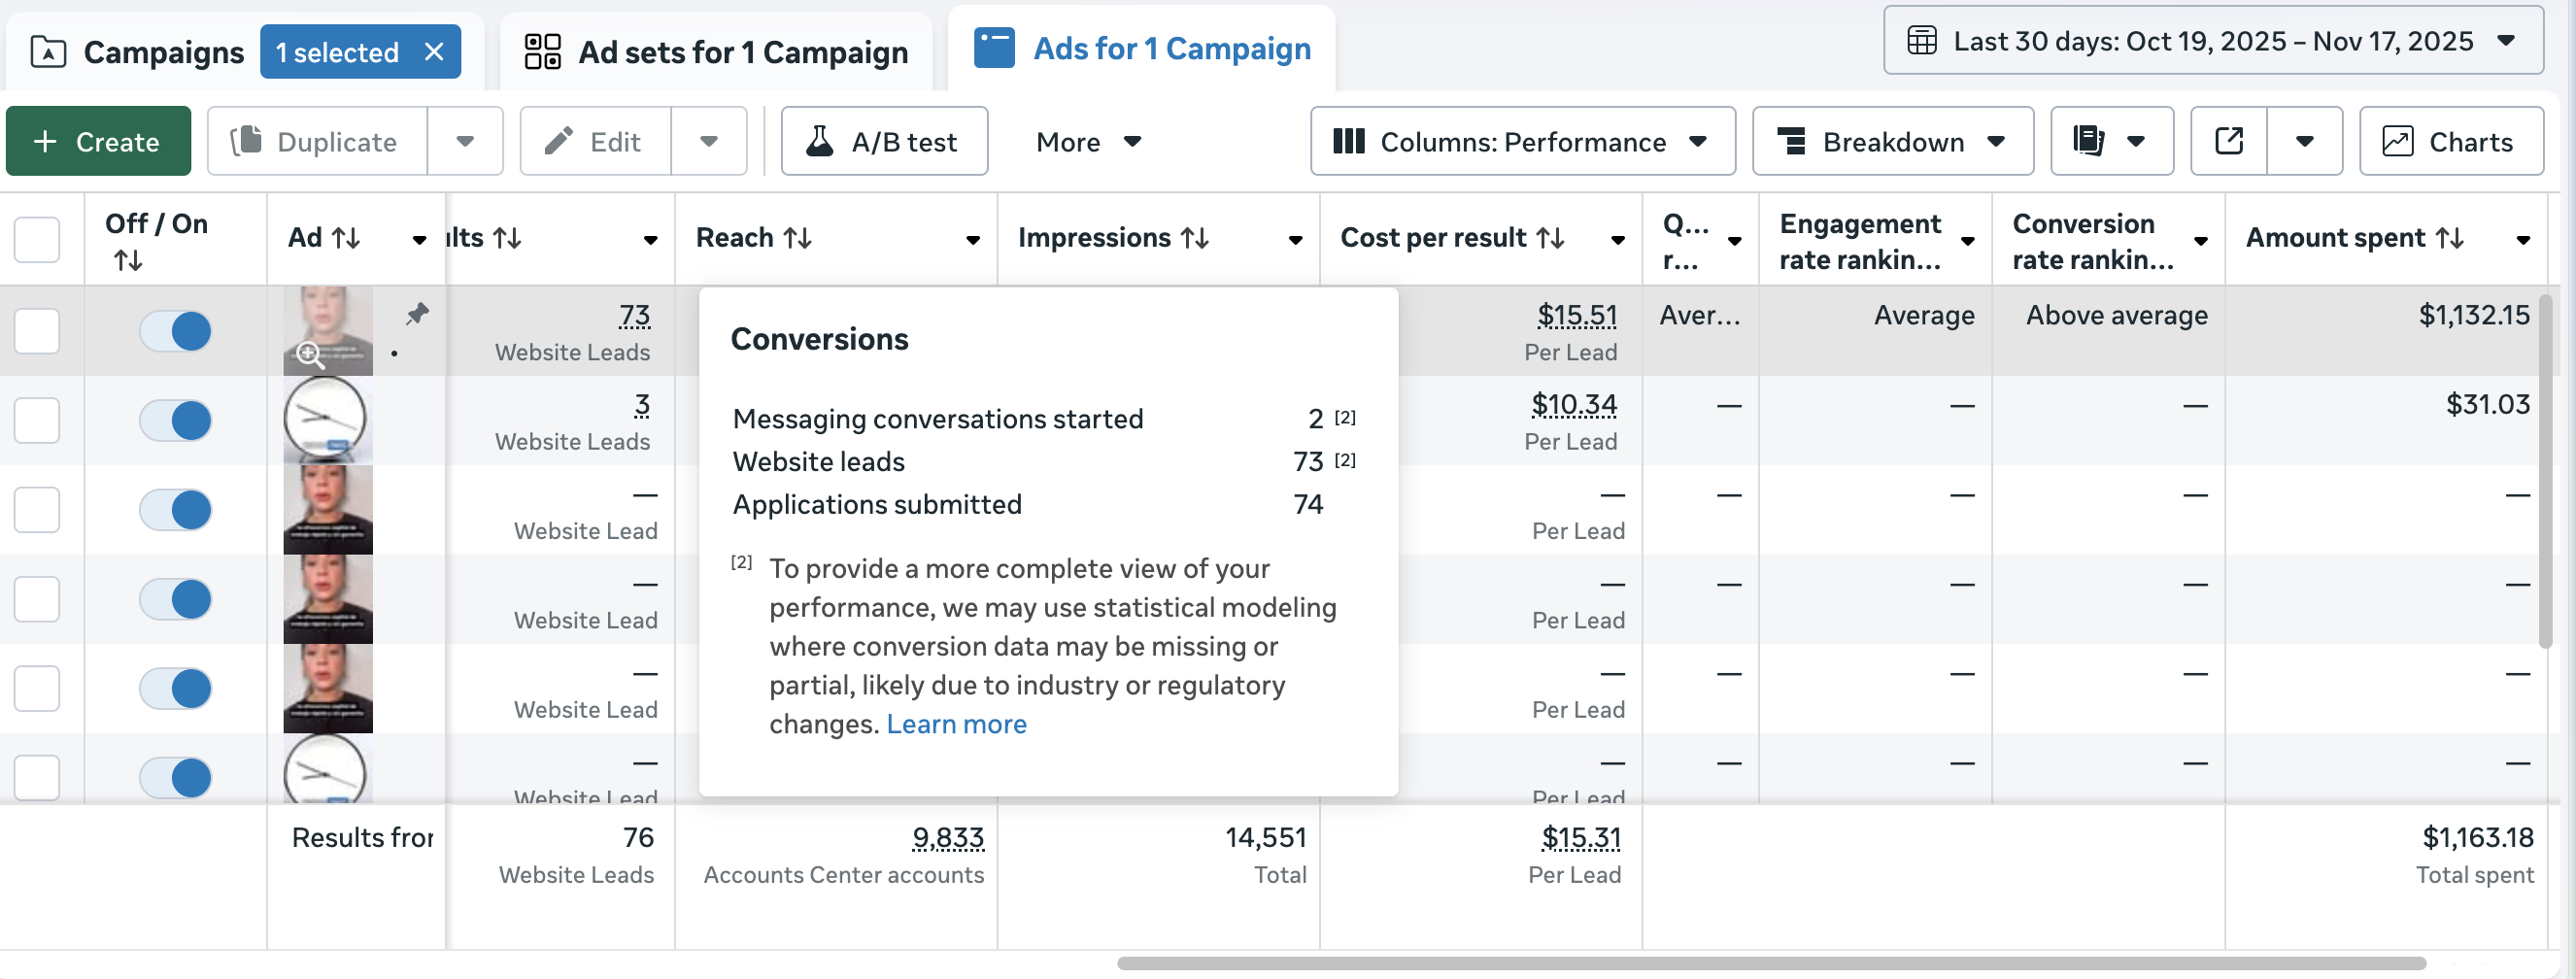
Task: Expand the Columns: Performance dropdown
Action: pyautogui.click(x=1522, y=141)
